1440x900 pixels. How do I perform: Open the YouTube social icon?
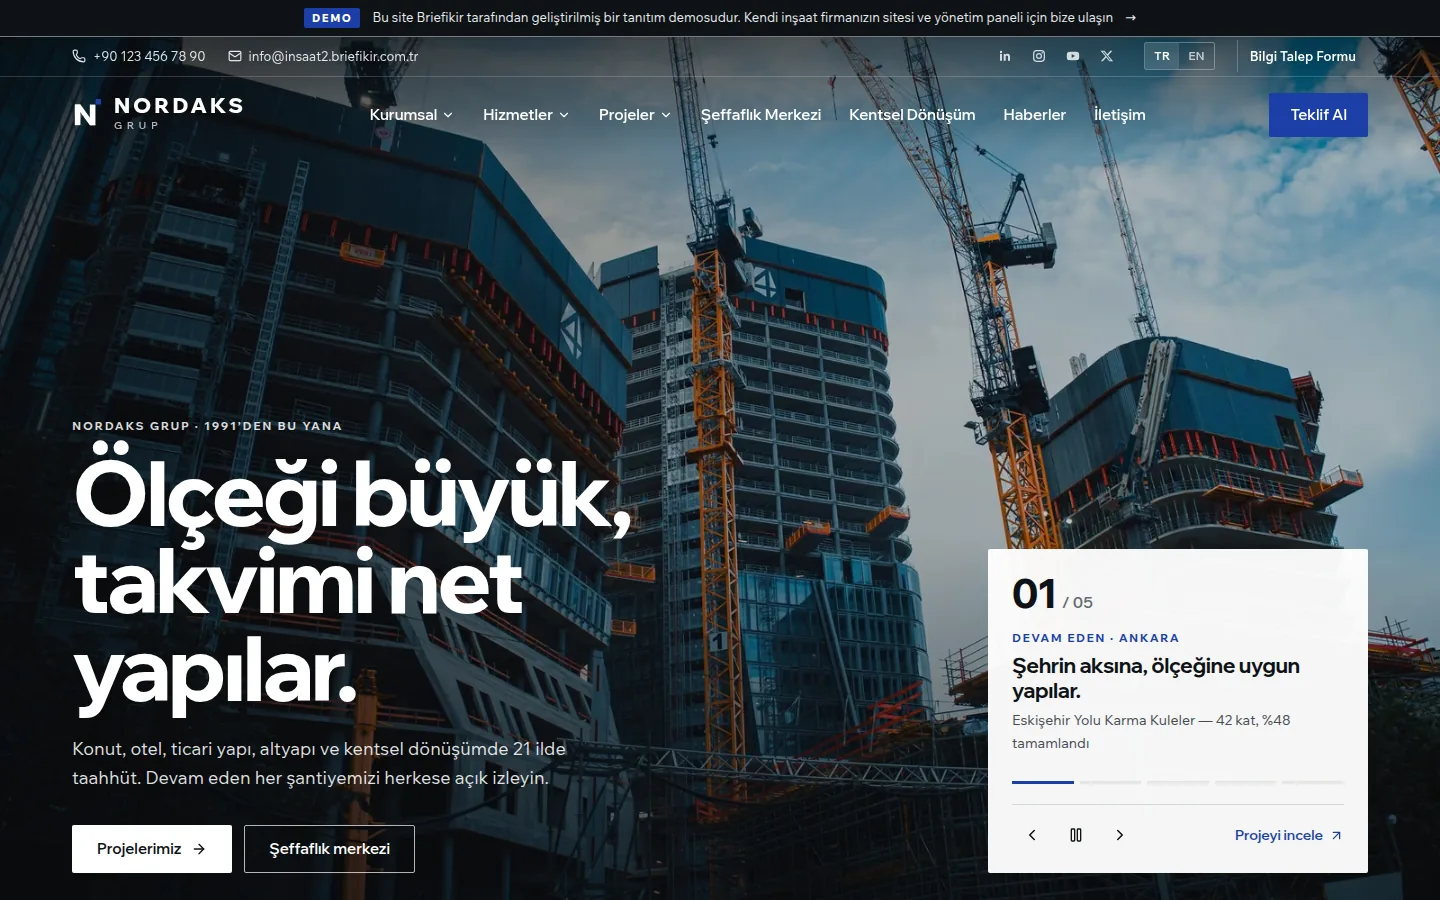[x=1073, y=56]
